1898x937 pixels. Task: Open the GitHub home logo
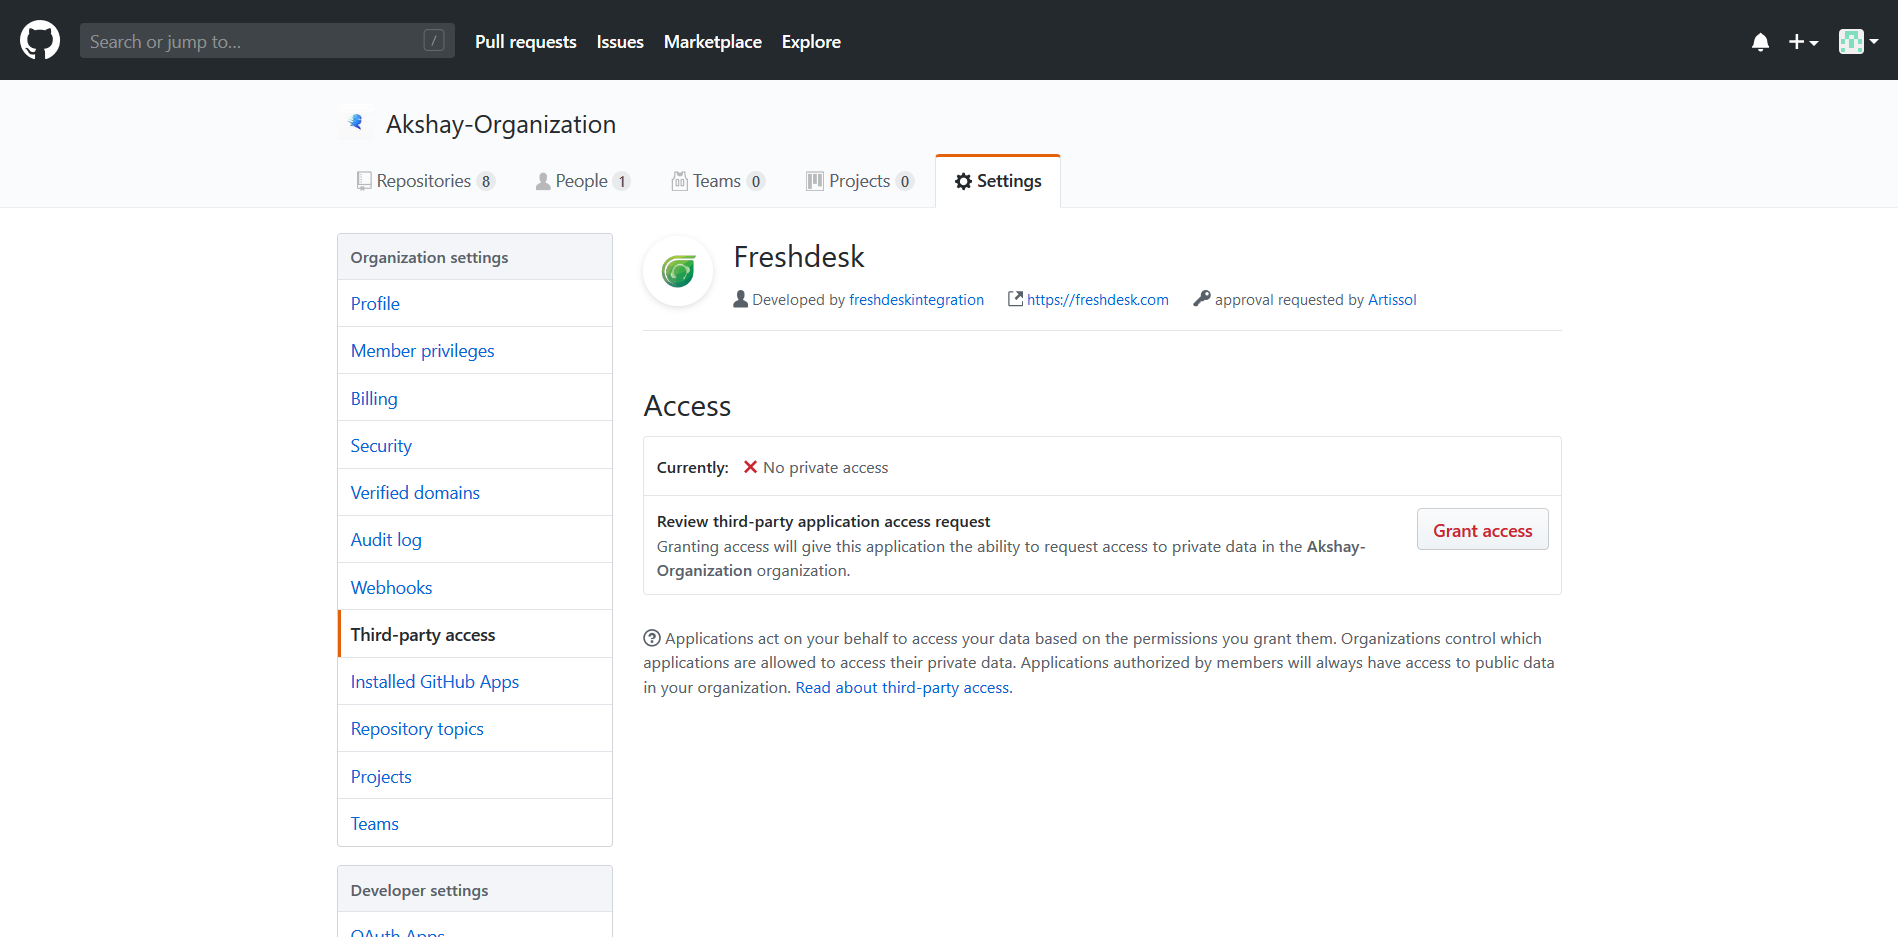coord(40,41)
